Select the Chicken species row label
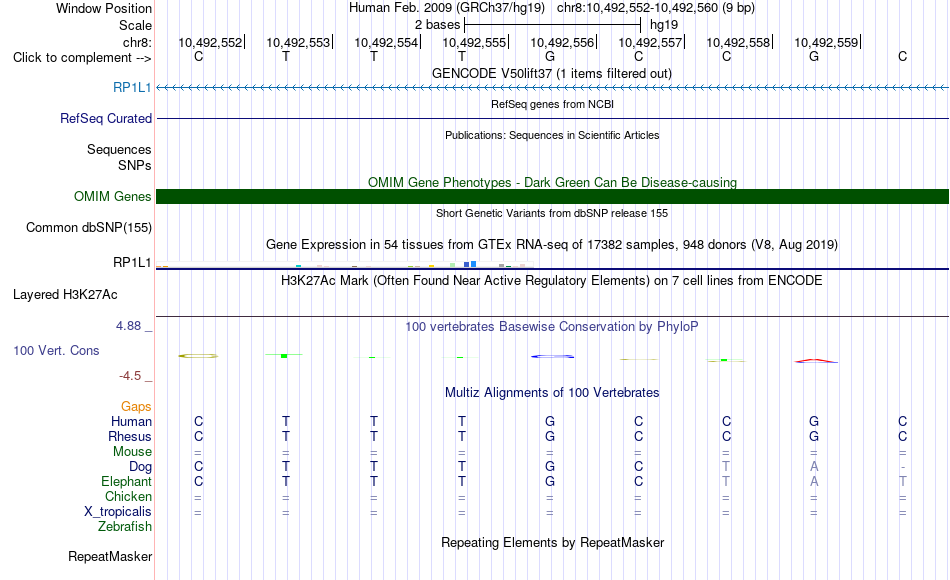 point(128,496)
